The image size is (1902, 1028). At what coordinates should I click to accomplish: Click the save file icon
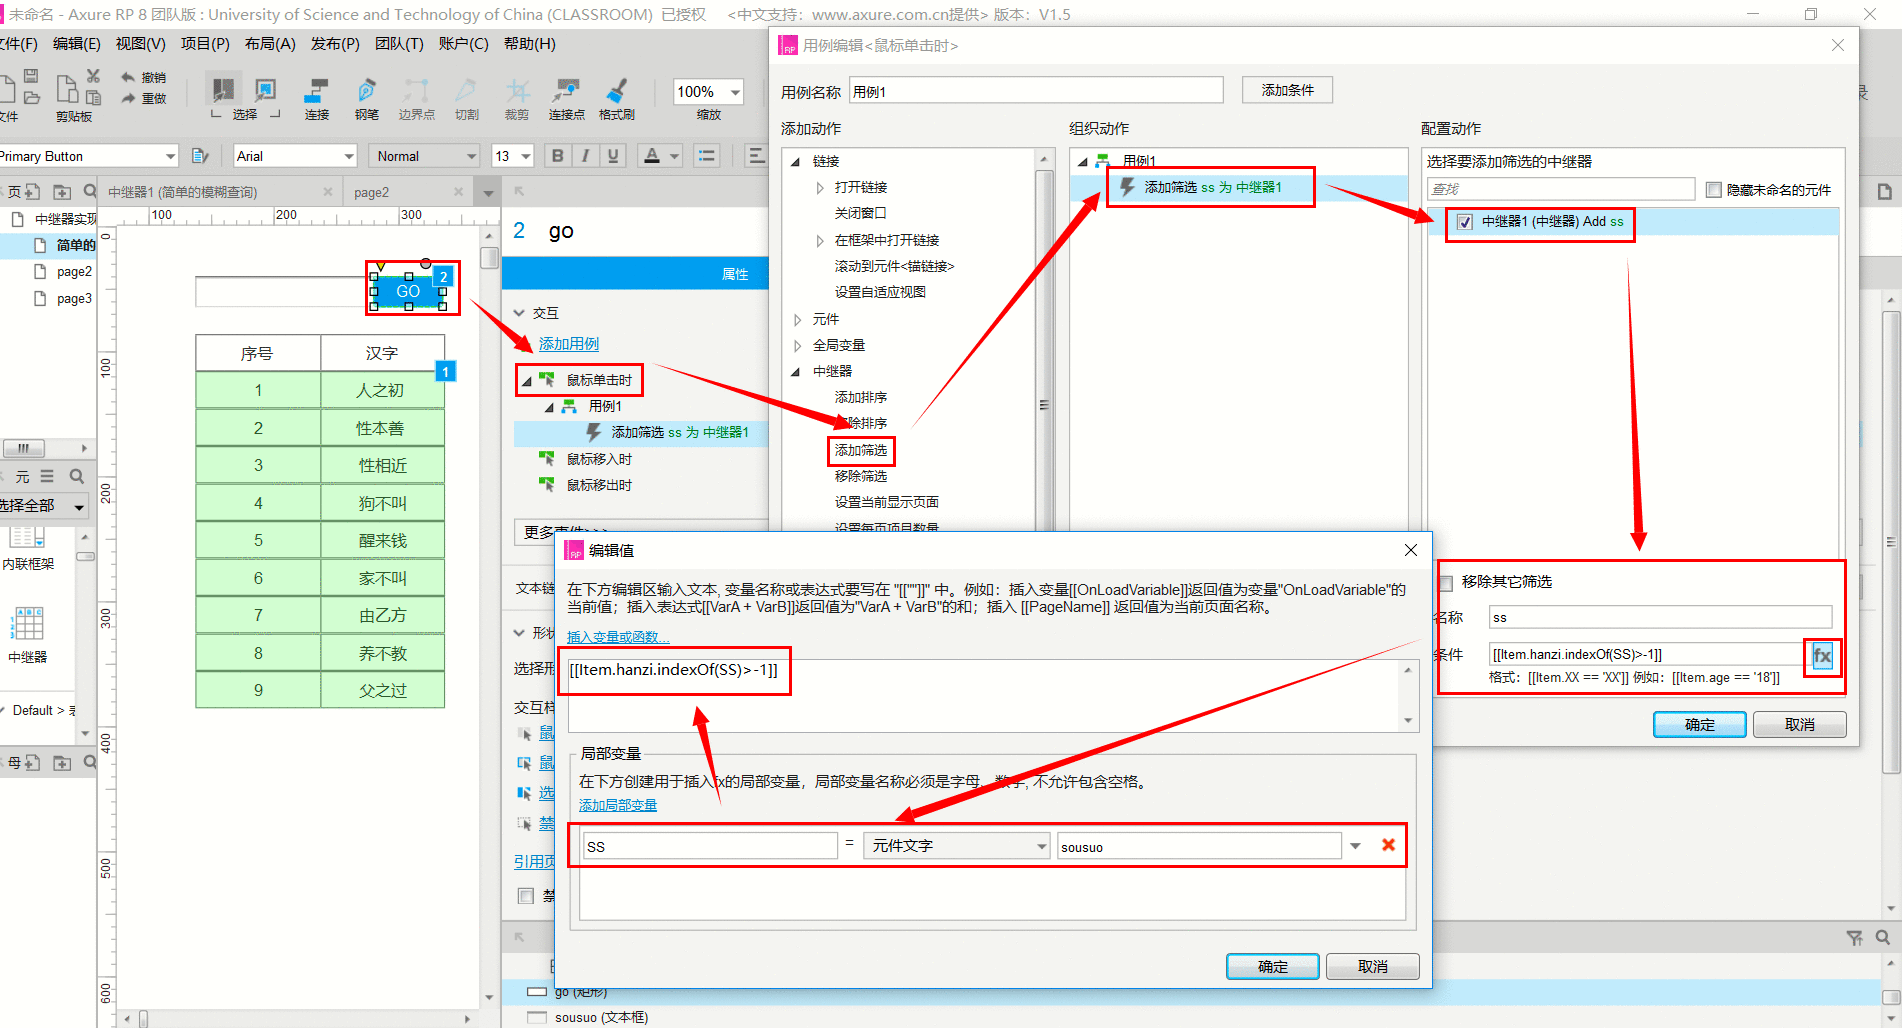click(31, 76)
